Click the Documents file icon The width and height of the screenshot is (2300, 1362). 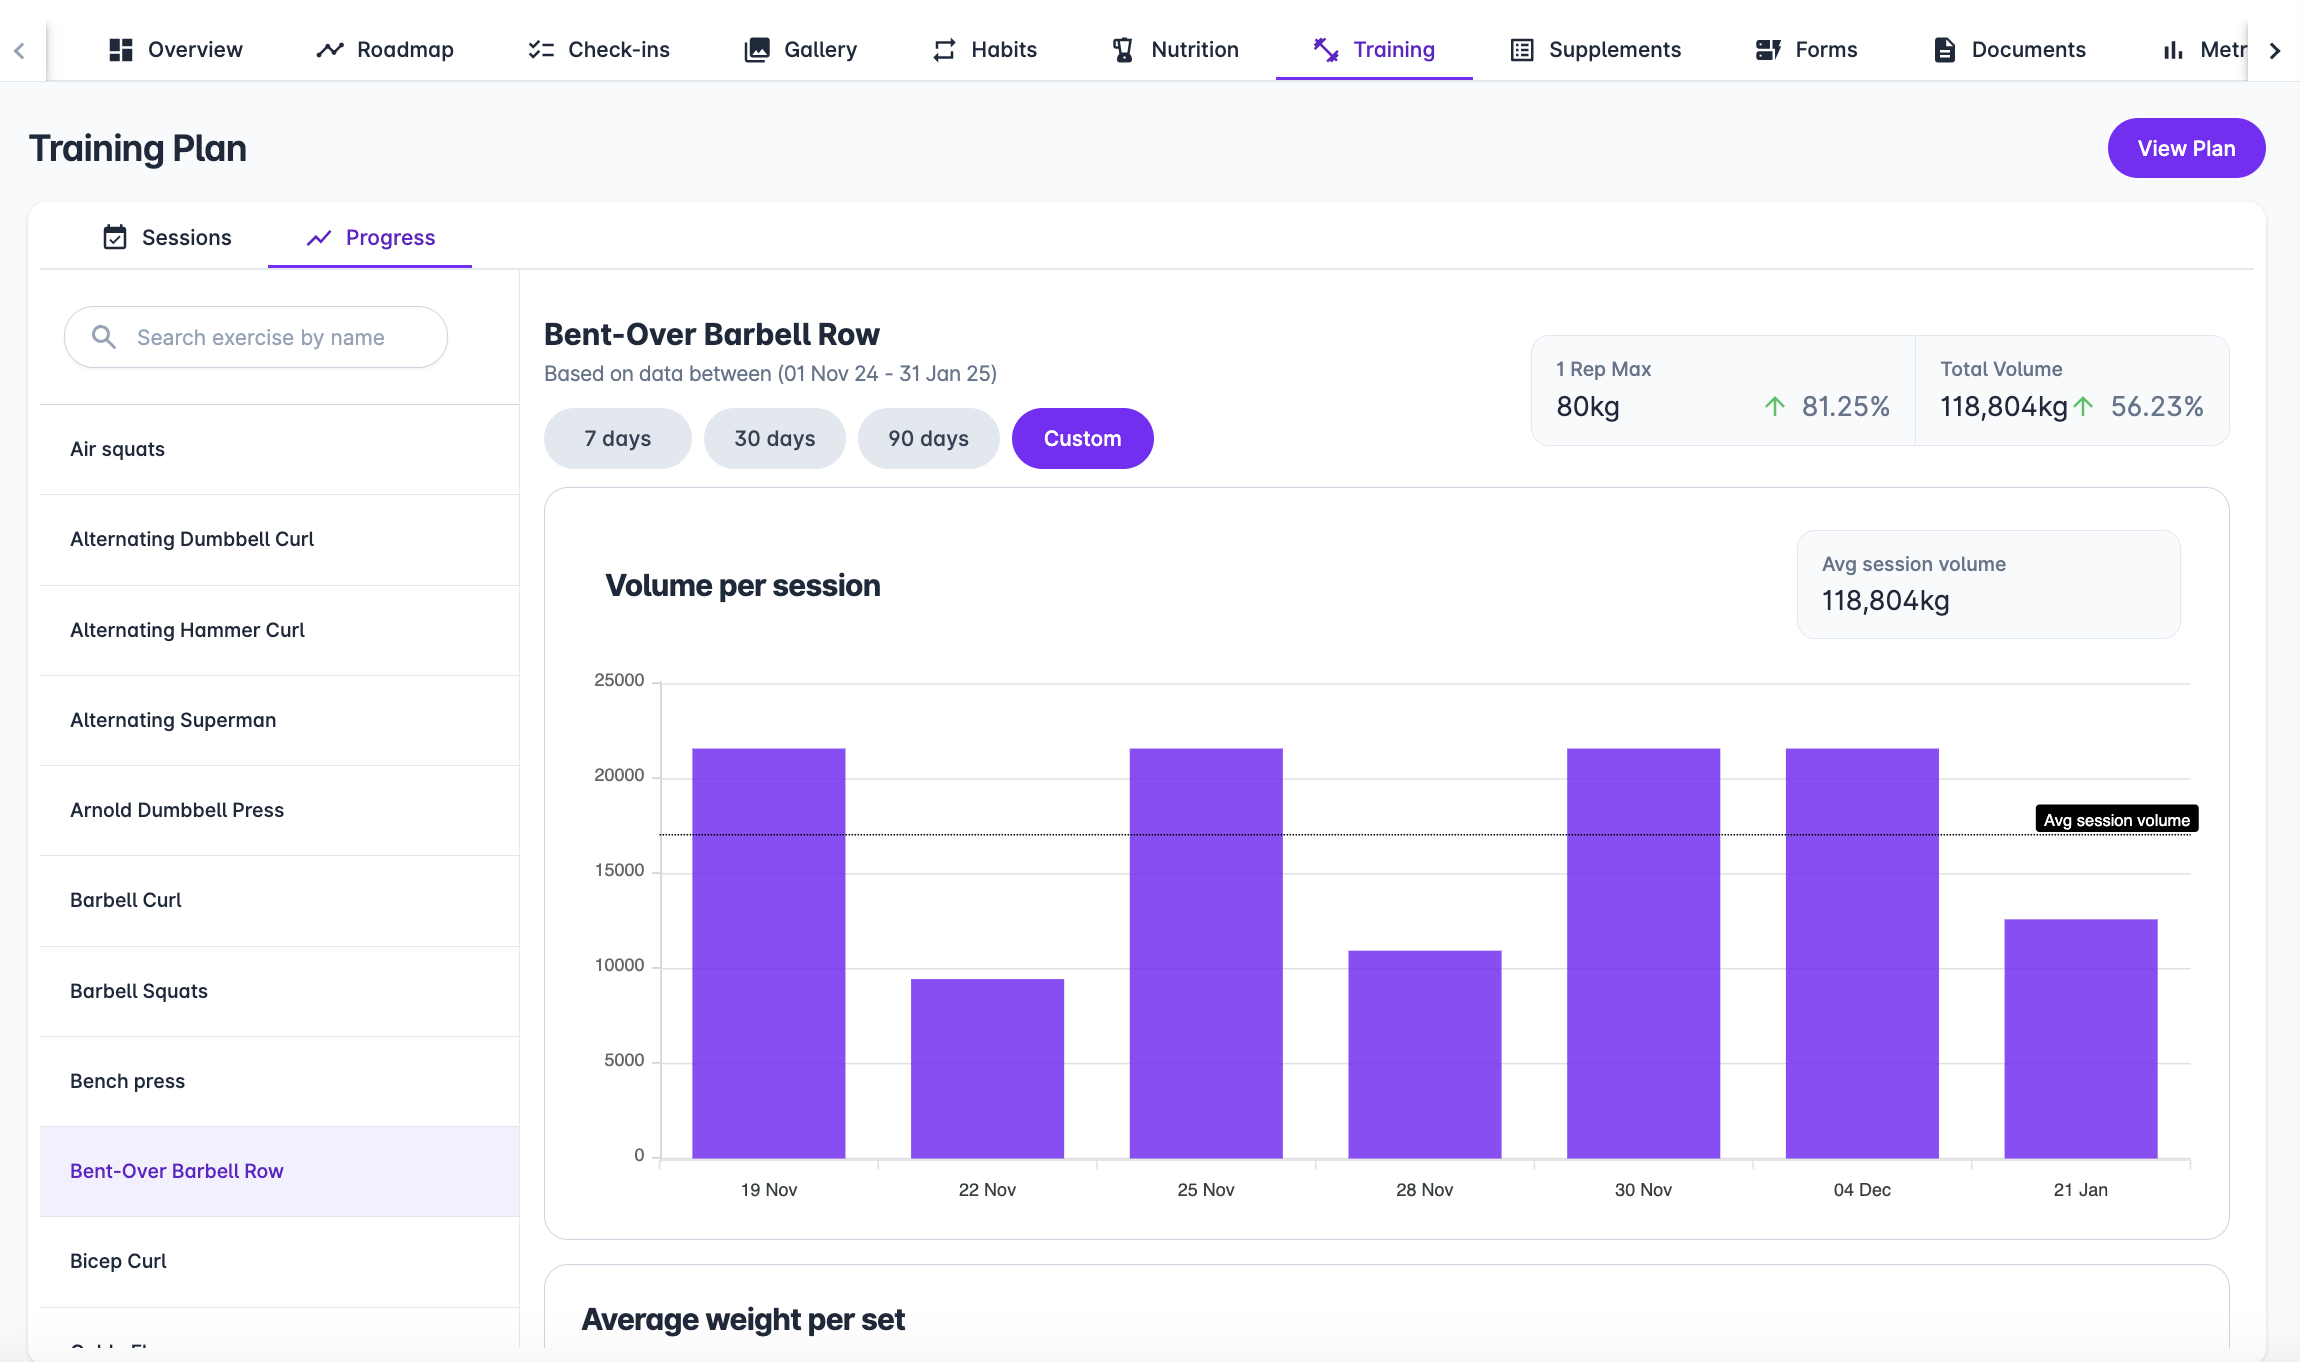(x=1944, y=50)
